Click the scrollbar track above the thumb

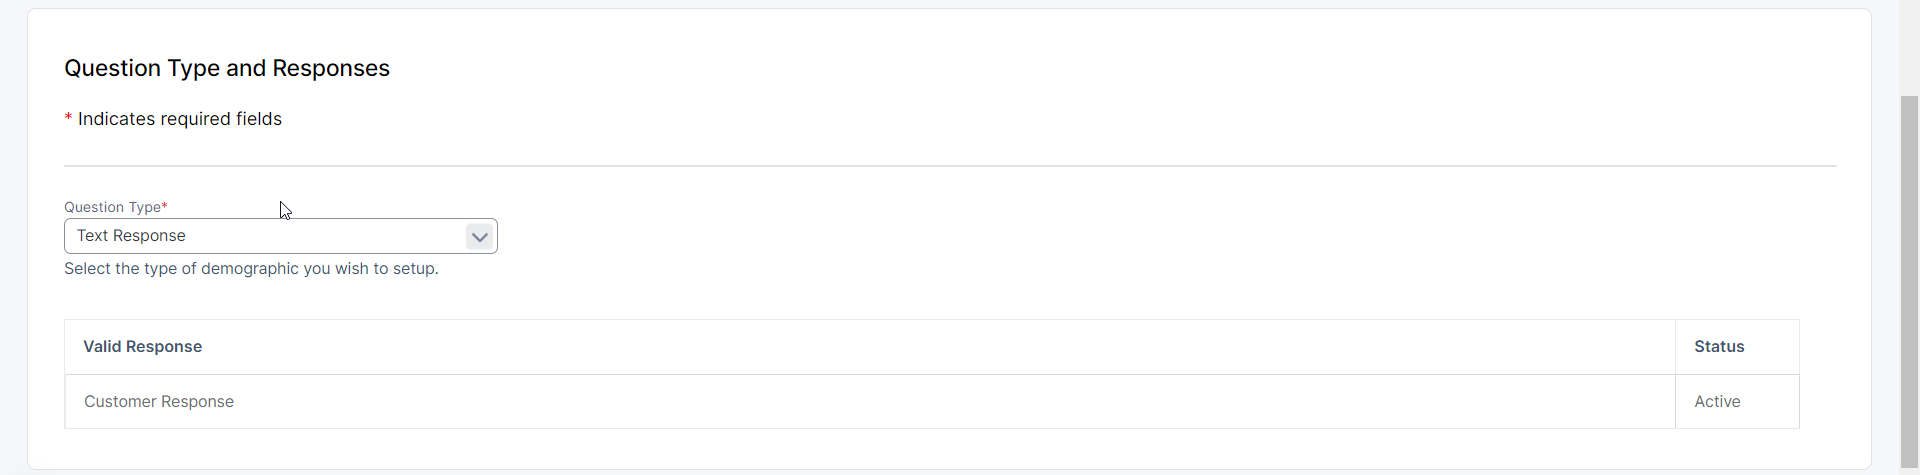click(x=1909, y=45)
